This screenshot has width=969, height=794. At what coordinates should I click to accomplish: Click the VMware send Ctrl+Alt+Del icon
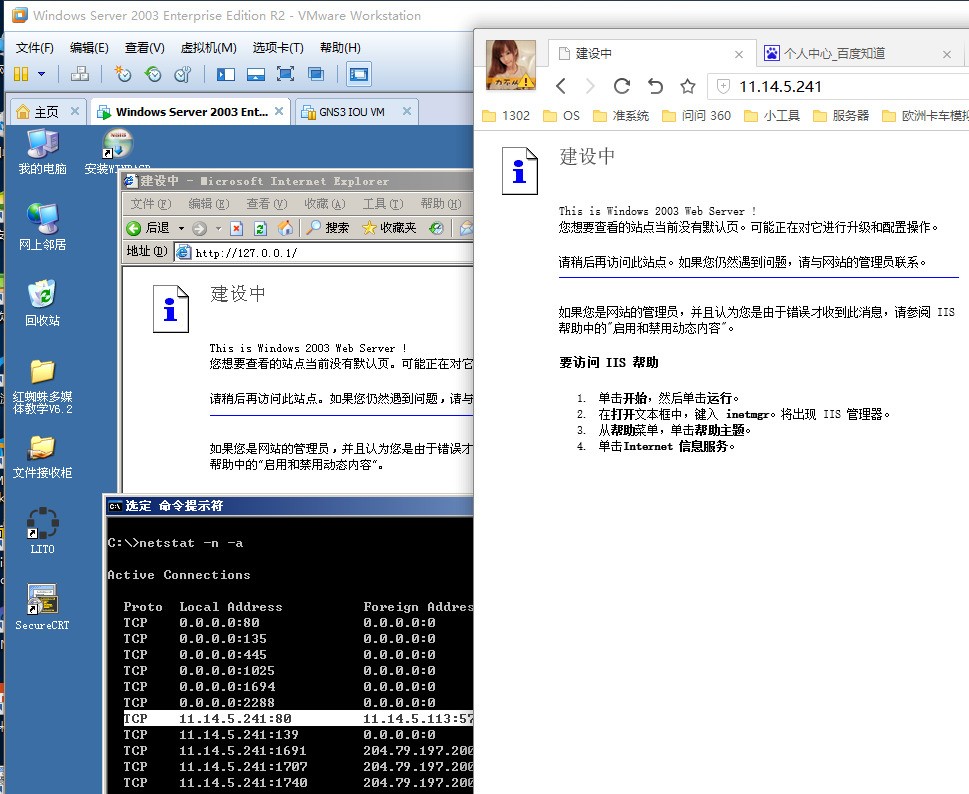80,74
